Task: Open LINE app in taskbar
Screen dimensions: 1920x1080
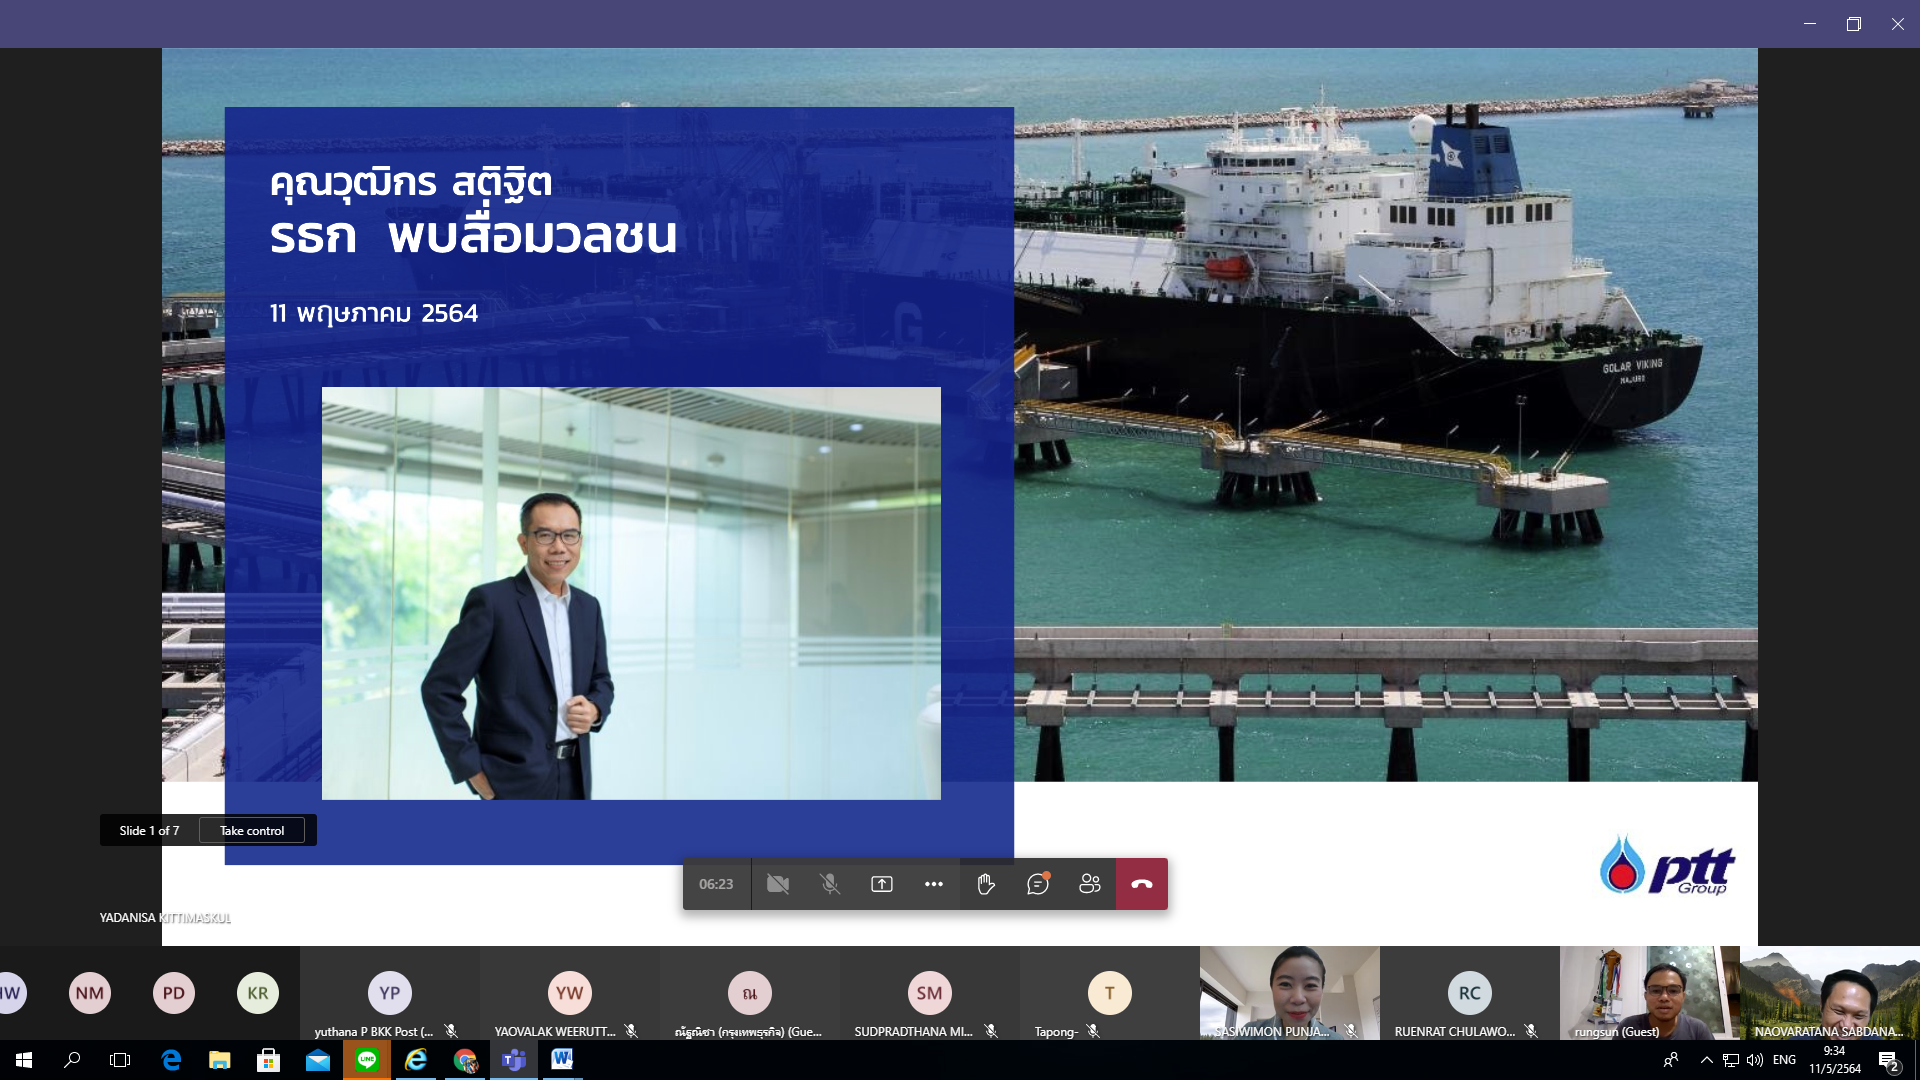Action: tap(367, 1060)
